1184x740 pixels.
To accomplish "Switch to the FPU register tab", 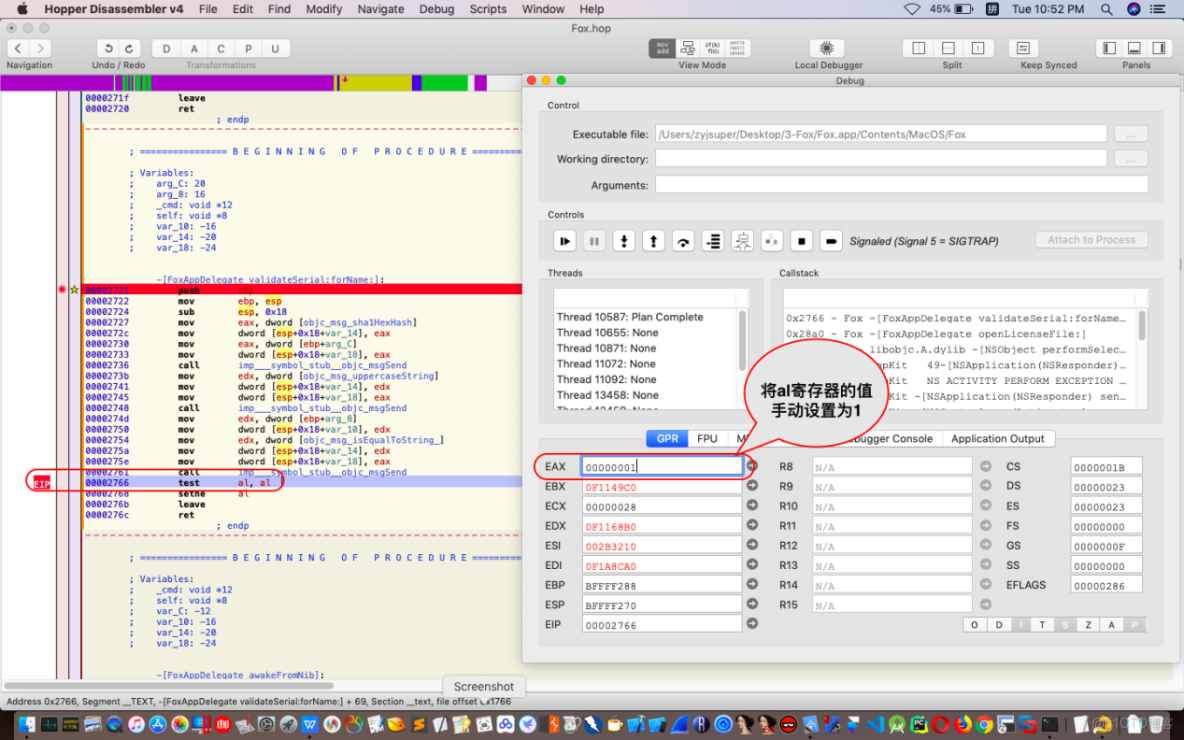I will coord(706,438).
